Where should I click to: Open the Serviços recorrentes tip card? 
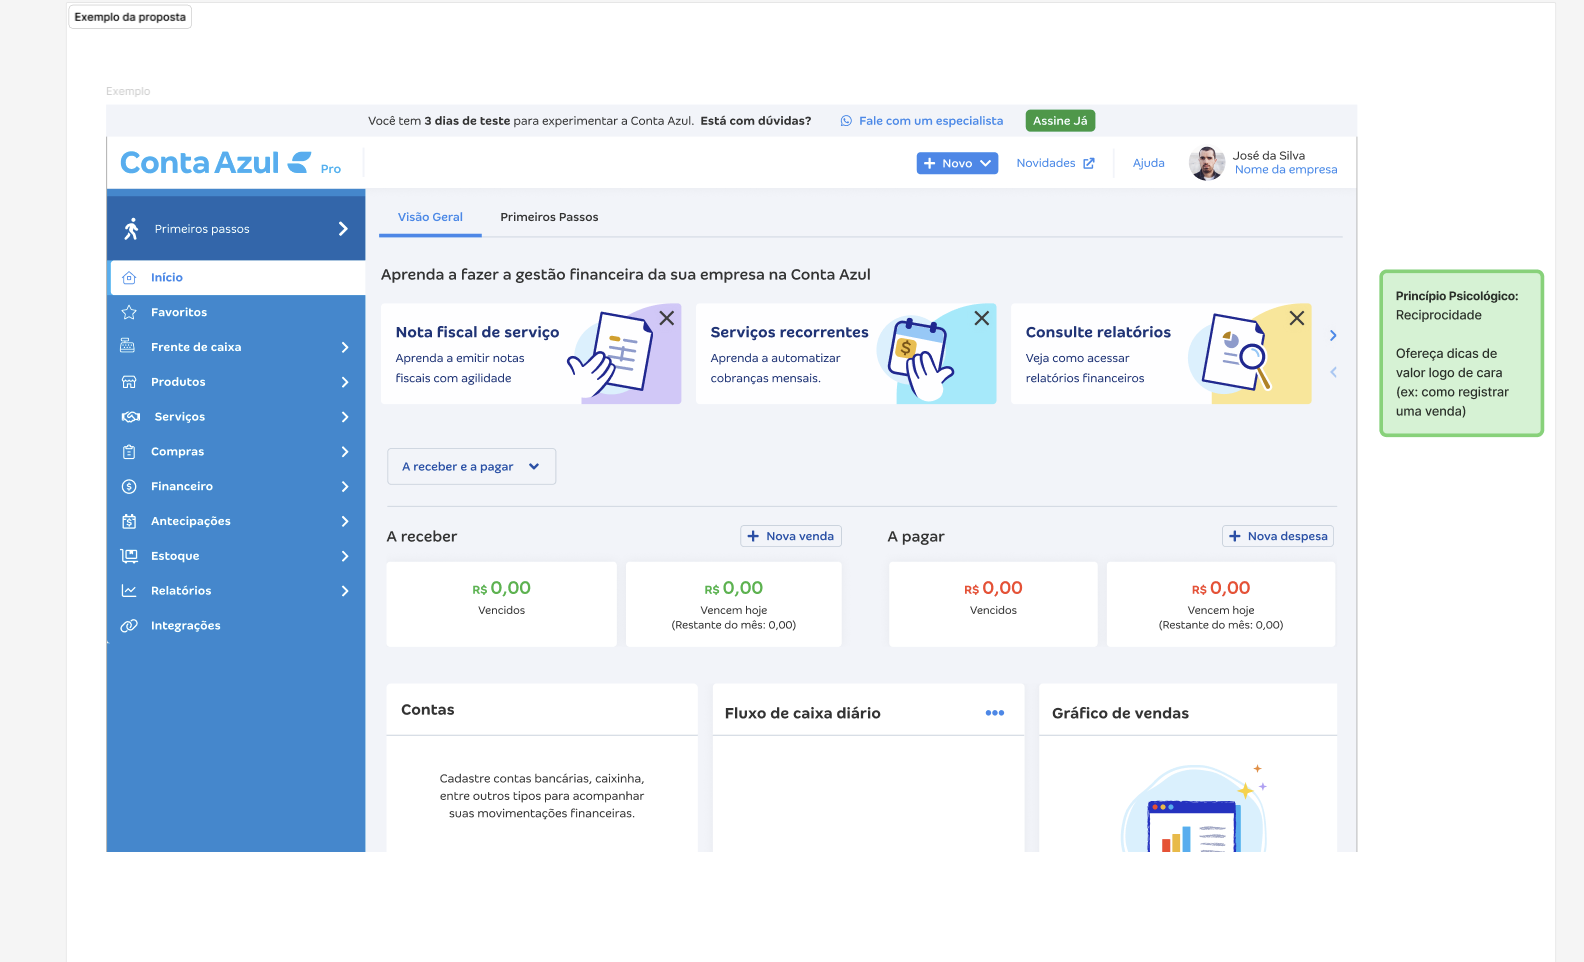click(x=846, y=354)
